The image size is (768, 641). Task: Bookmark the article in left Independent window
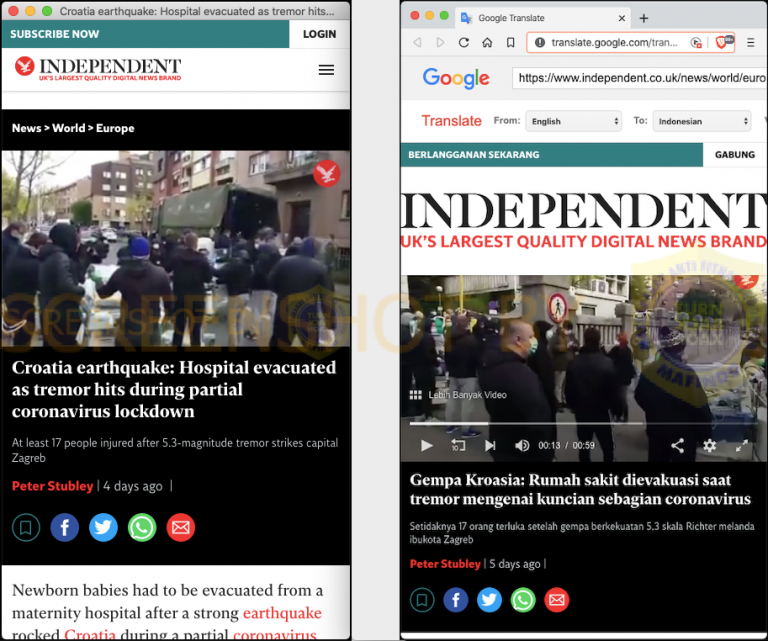[26, 527]
